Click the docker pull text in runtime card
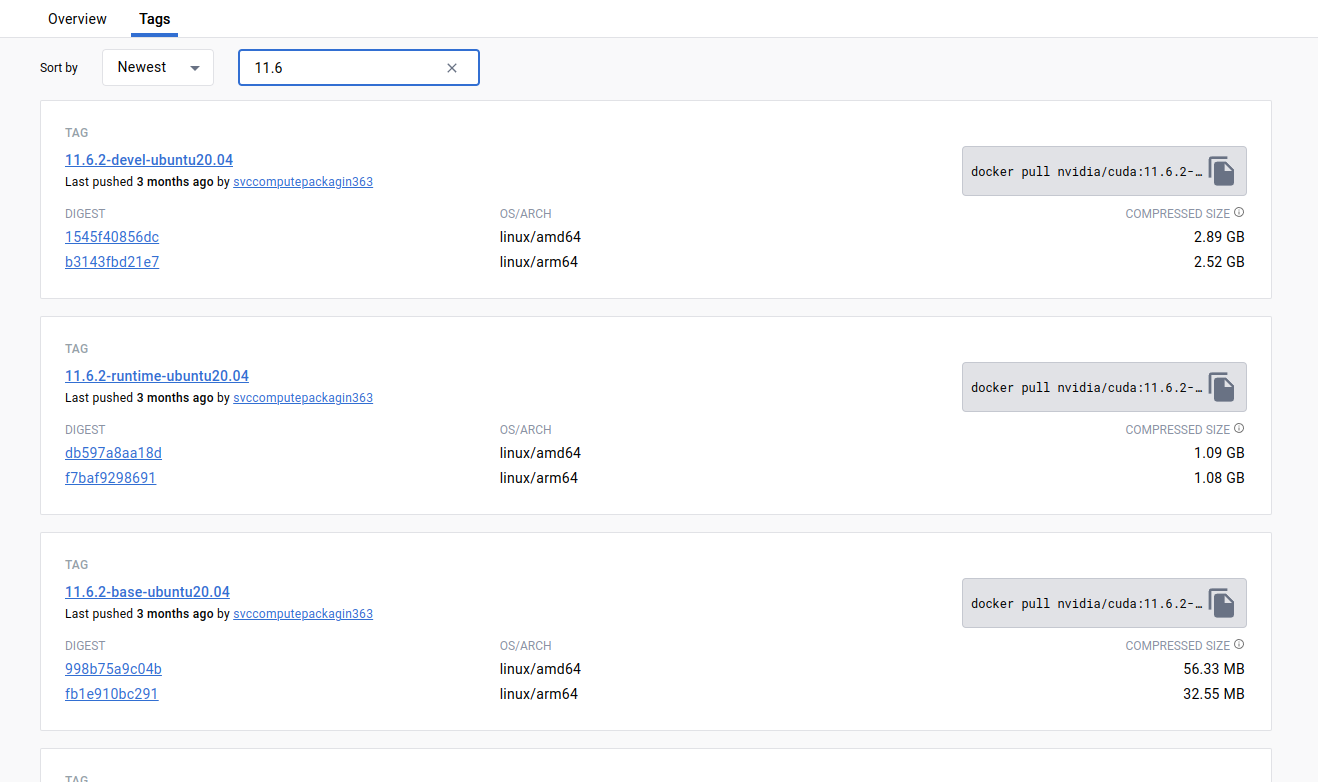The image size is (1318, 782). point(1086,388)
